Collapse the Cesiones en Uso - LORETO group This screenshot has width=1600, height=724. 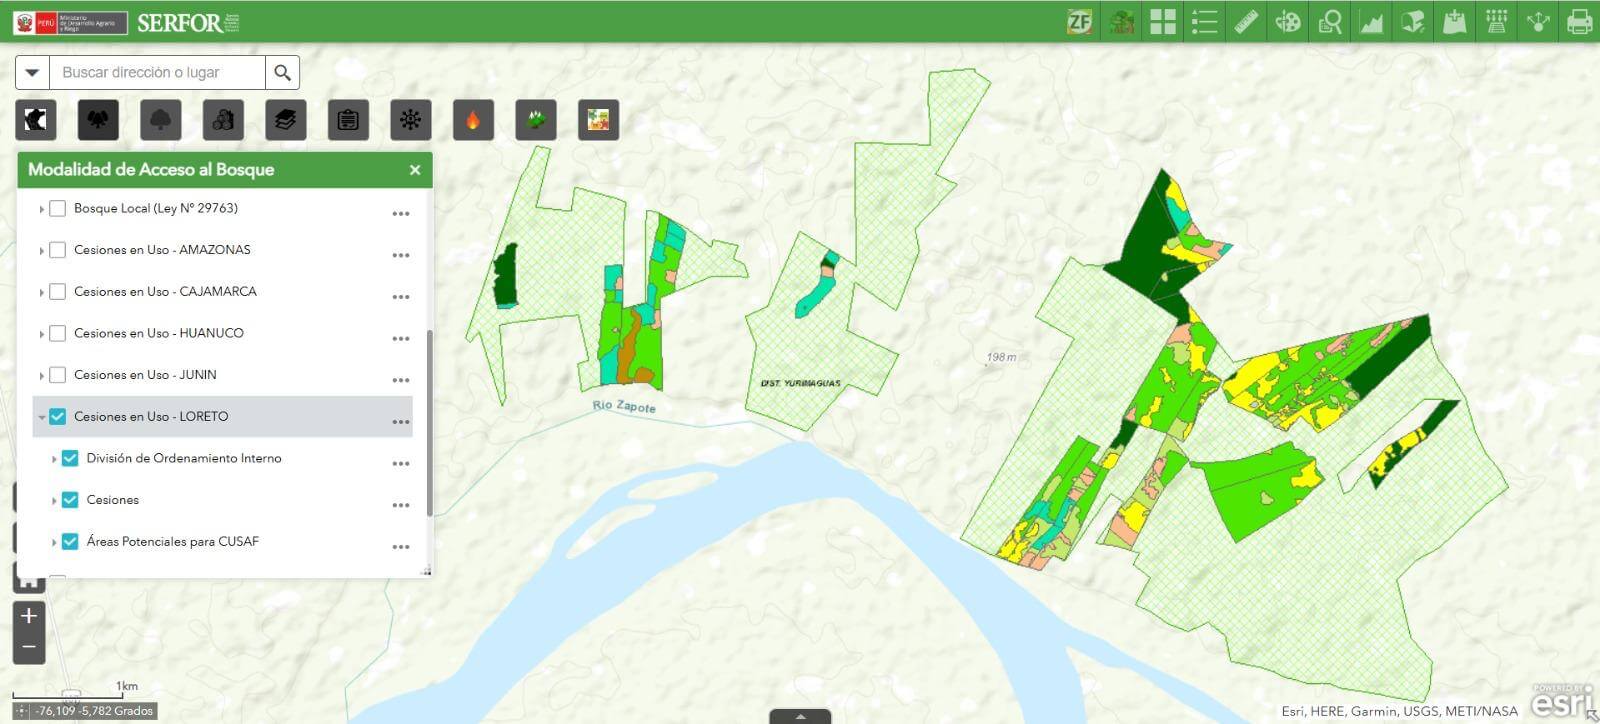(x=41, y=417)
